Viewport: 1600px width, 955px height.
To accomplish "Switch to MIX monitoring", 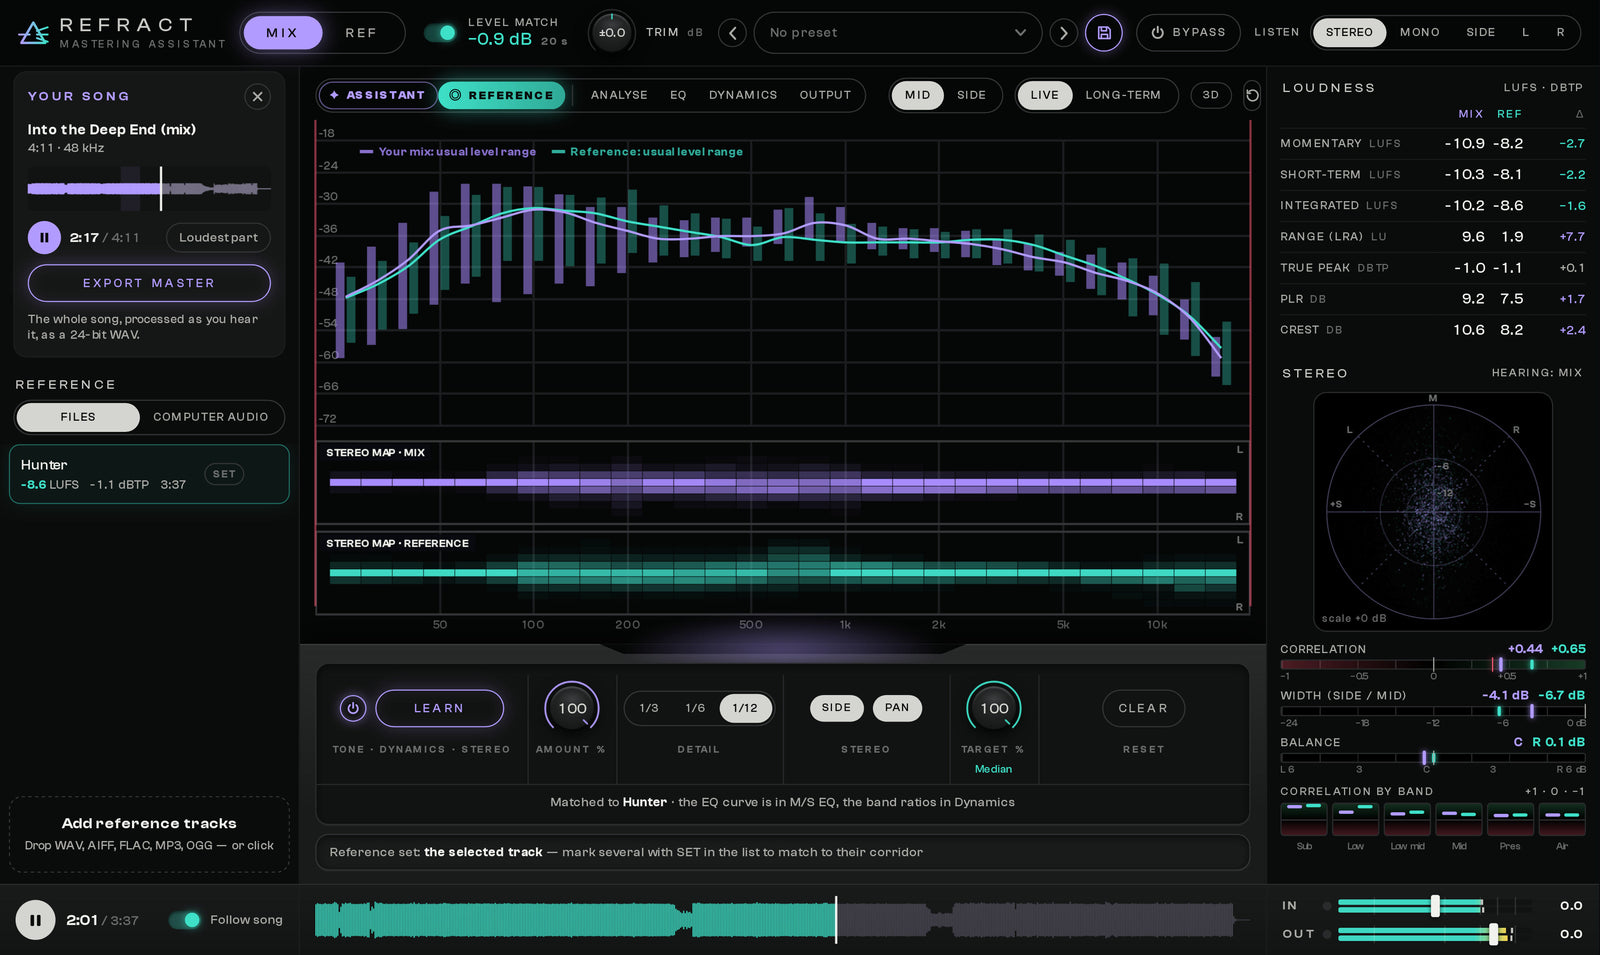I will (x=282, y=33).
